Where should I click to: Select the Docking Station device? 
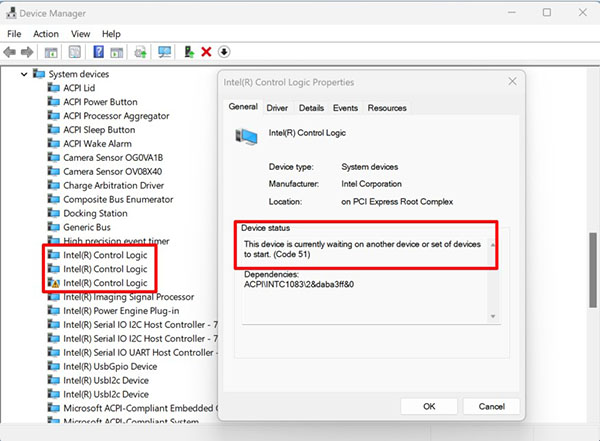pyautogui.click(x=95, y=213)
